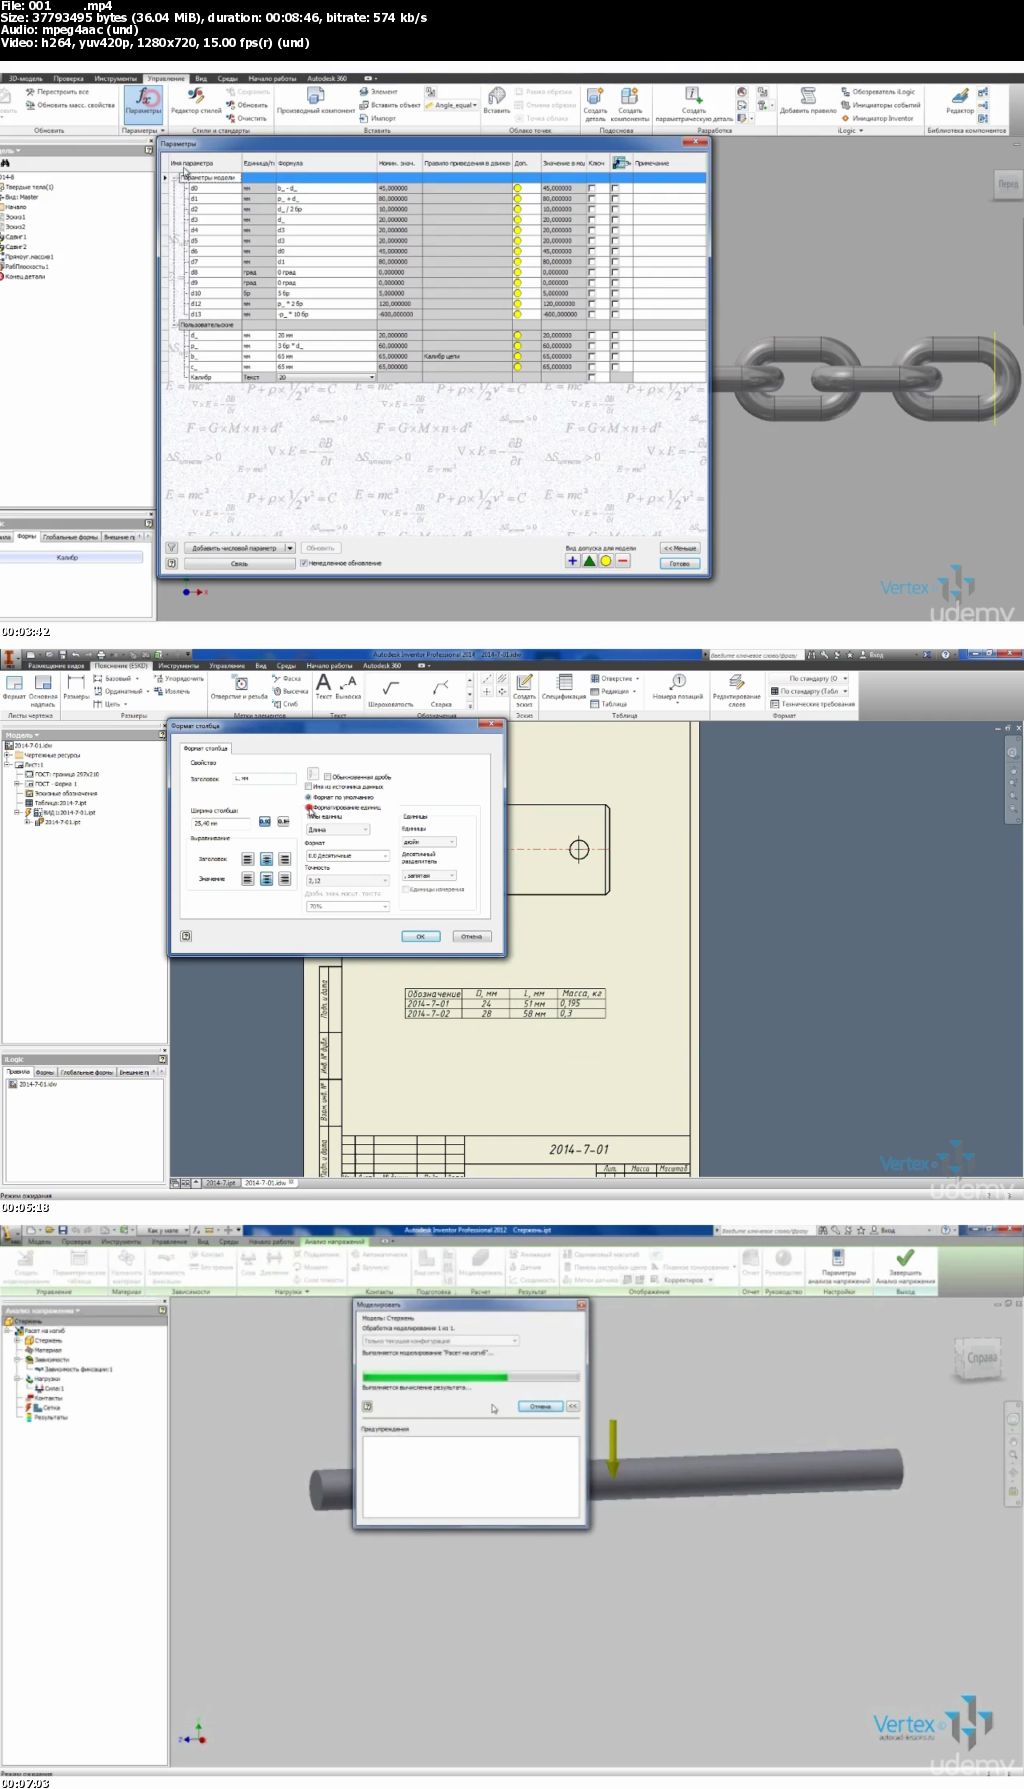Click Номера позиций balloon icon
1024x1789 pixels.
click(x=677, y=687)
